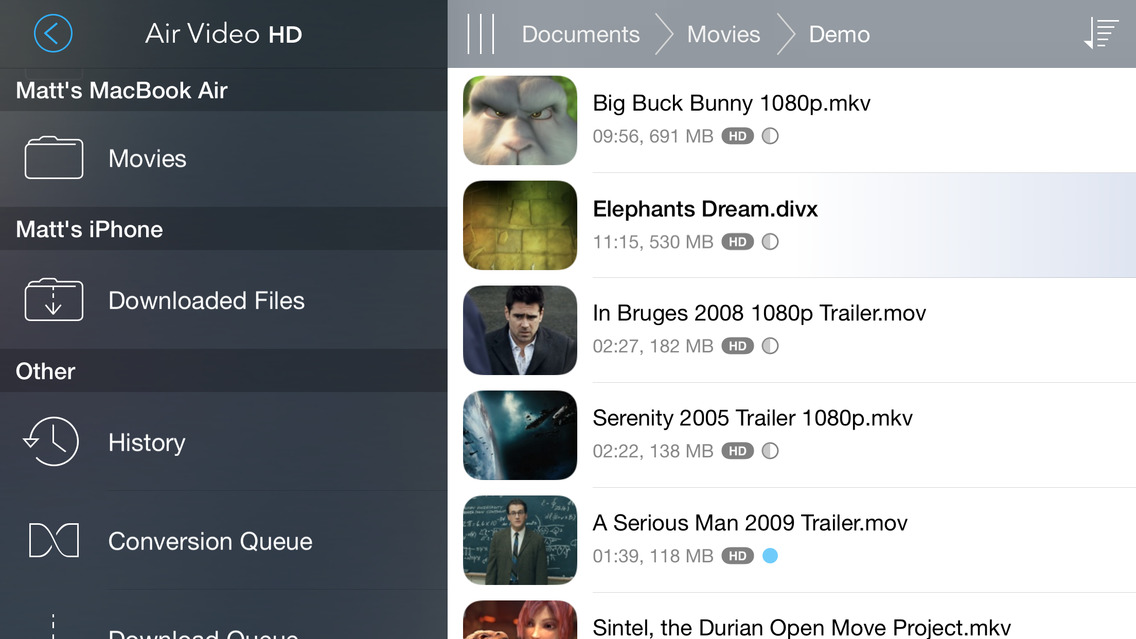Open the History clock icon
The image size is (1136, 639).
52,442
